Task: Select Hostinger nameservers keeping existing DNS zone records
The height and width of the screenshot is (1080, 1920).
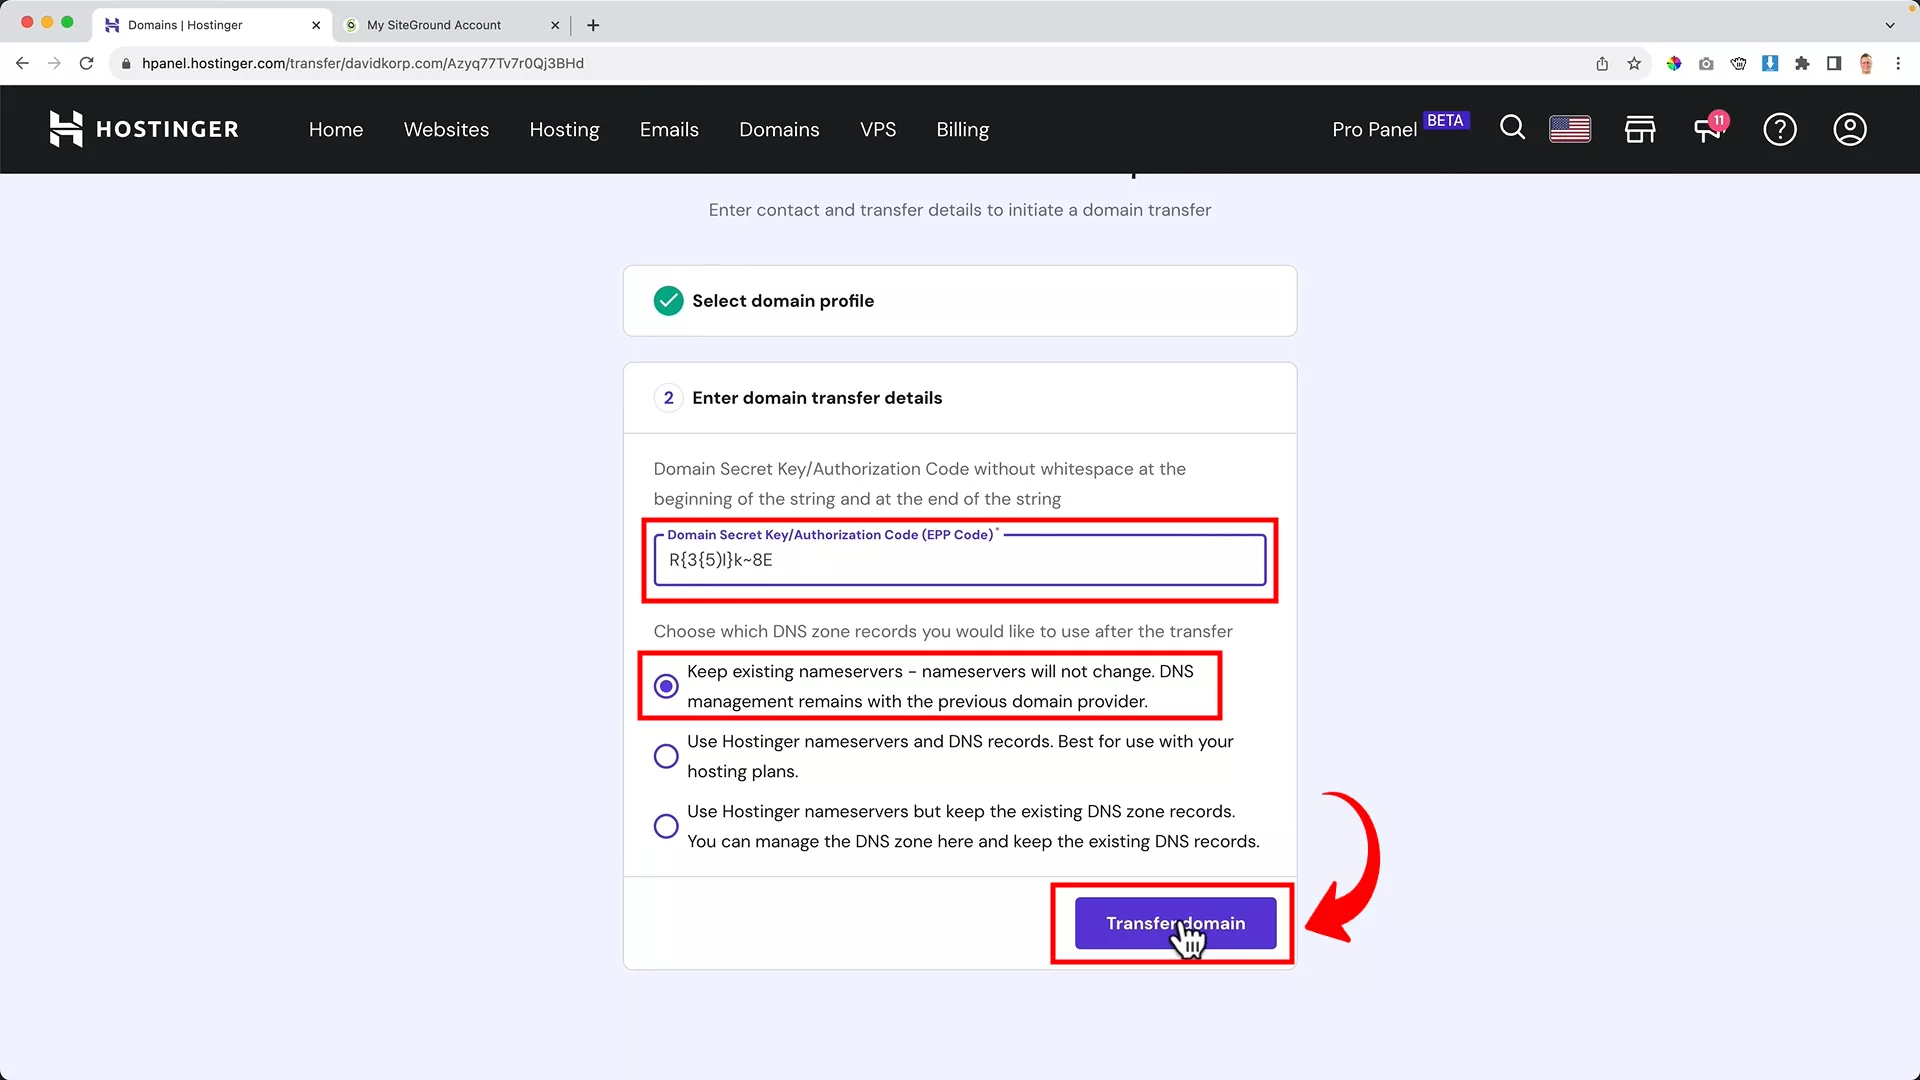Action: point(666,826)
